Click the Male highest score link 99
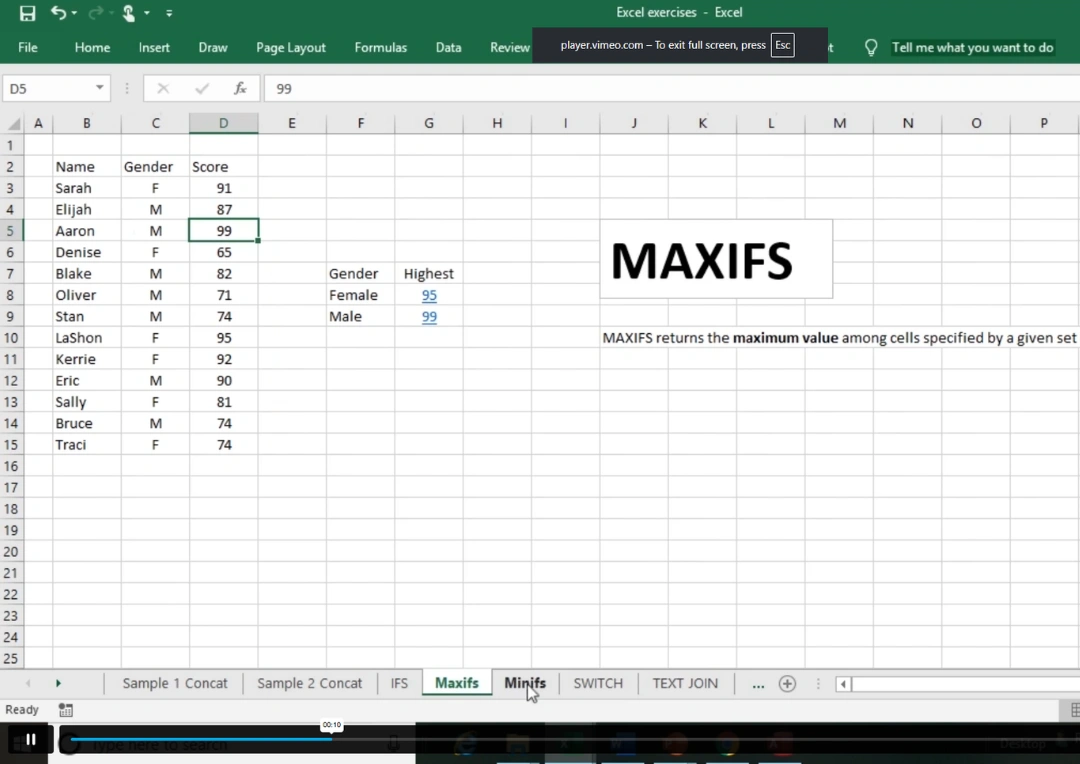This screenshot has height=764, width=1080. click(x=429, y=317)
